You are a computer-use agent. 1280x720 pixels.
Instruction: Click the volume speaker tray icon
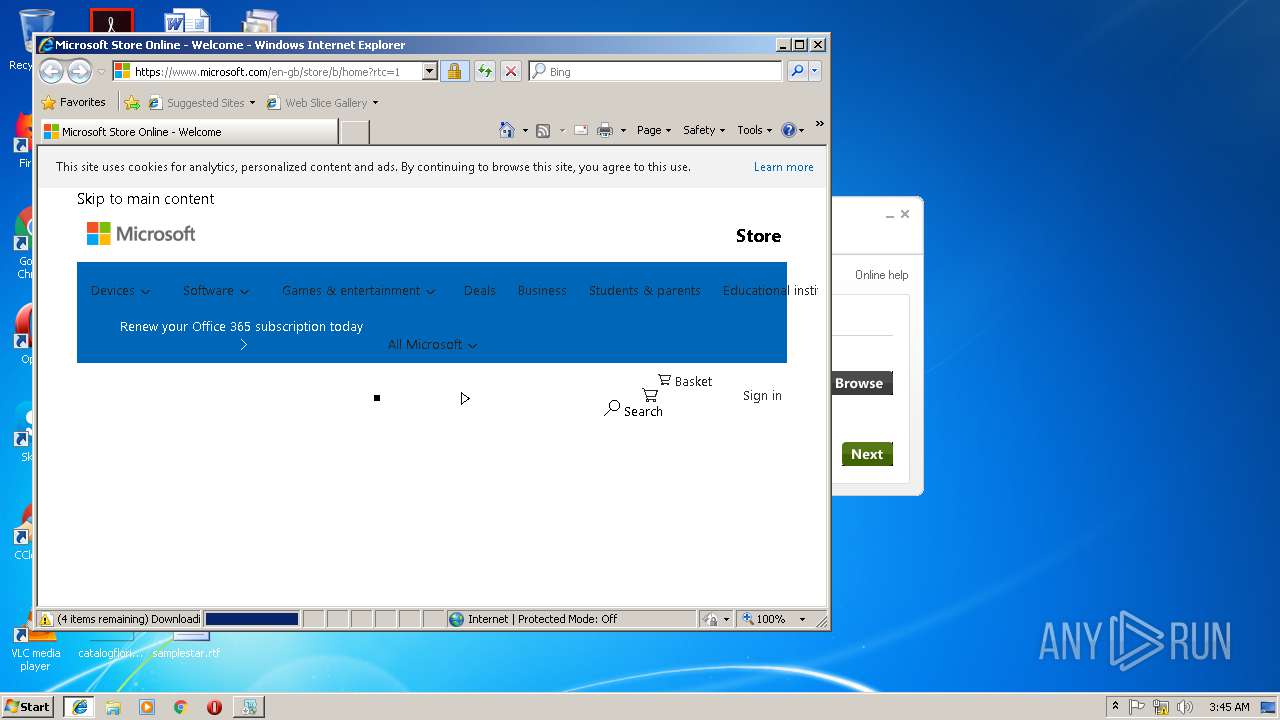click(x=1185, y=707)
